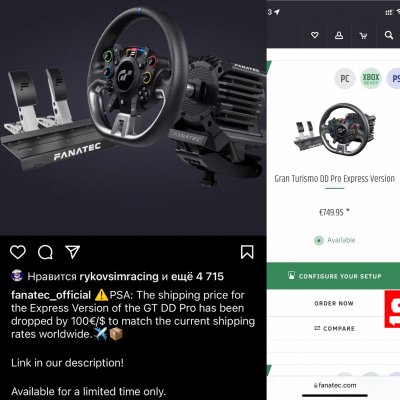Open comments via speech bubble icon

[45, 252]
